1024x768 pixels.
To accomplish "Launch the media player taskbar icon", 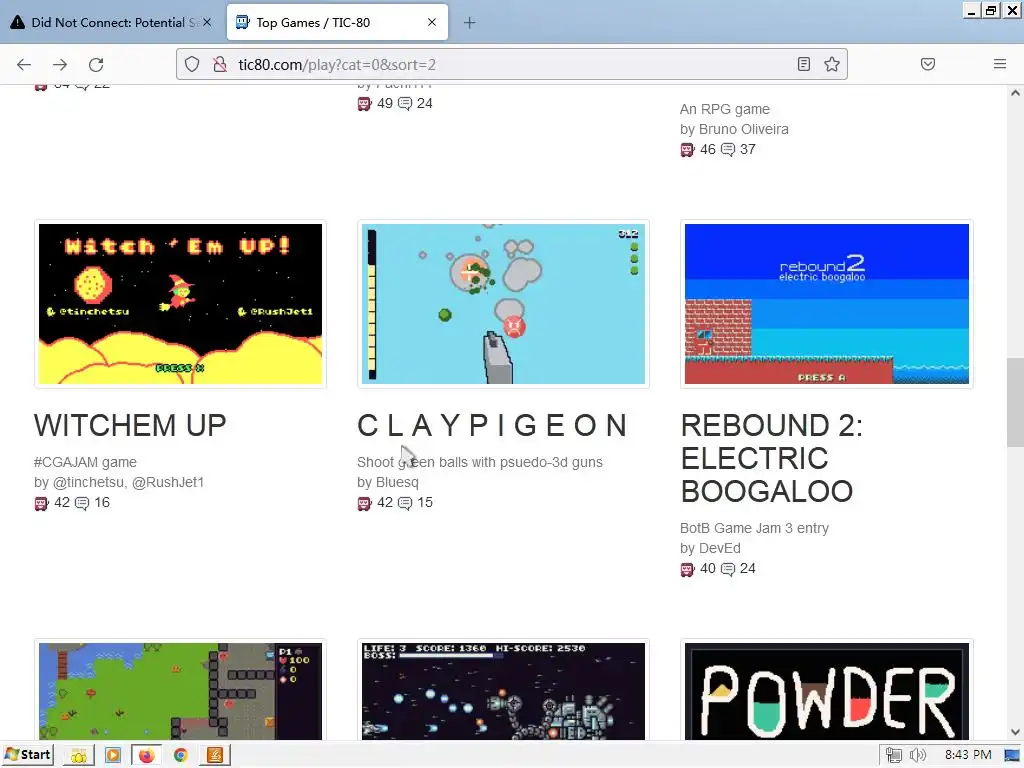I will point(112,756).
